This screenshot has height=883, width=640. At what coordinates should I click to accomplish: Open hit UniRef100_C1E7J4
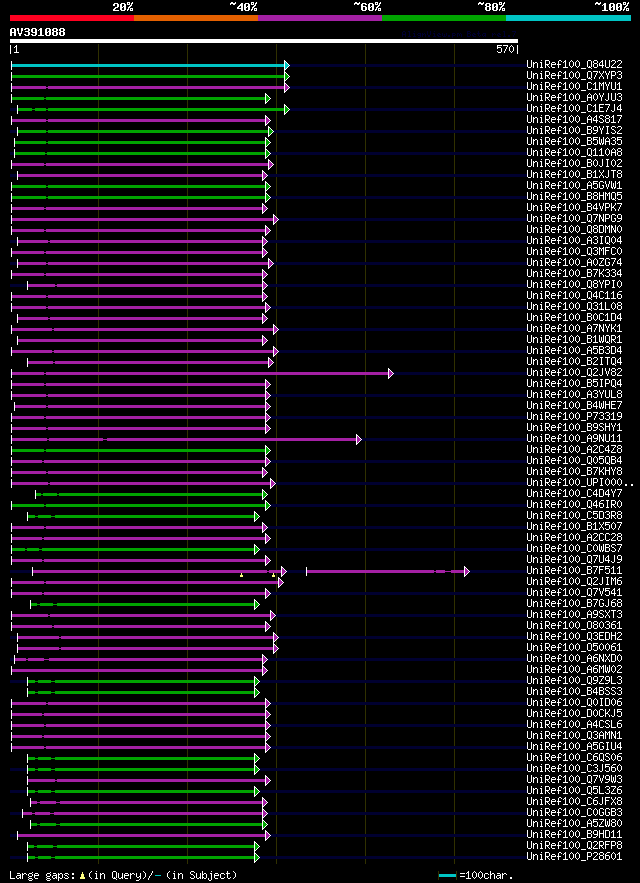click(574, 109)
